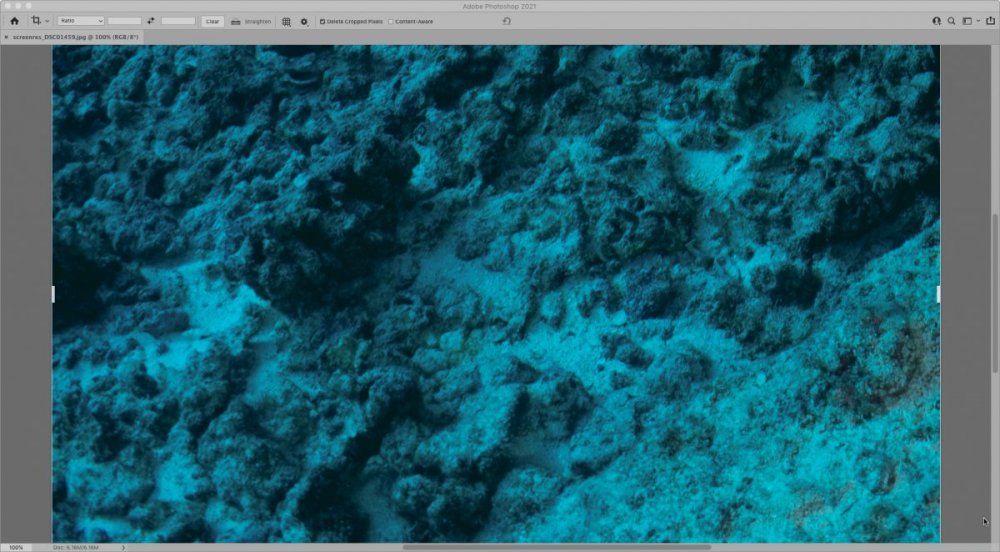Screen dimensions: 1000x552
Task: Enable Content-Aware crop checkbox
Action: [x=391, y=22]
